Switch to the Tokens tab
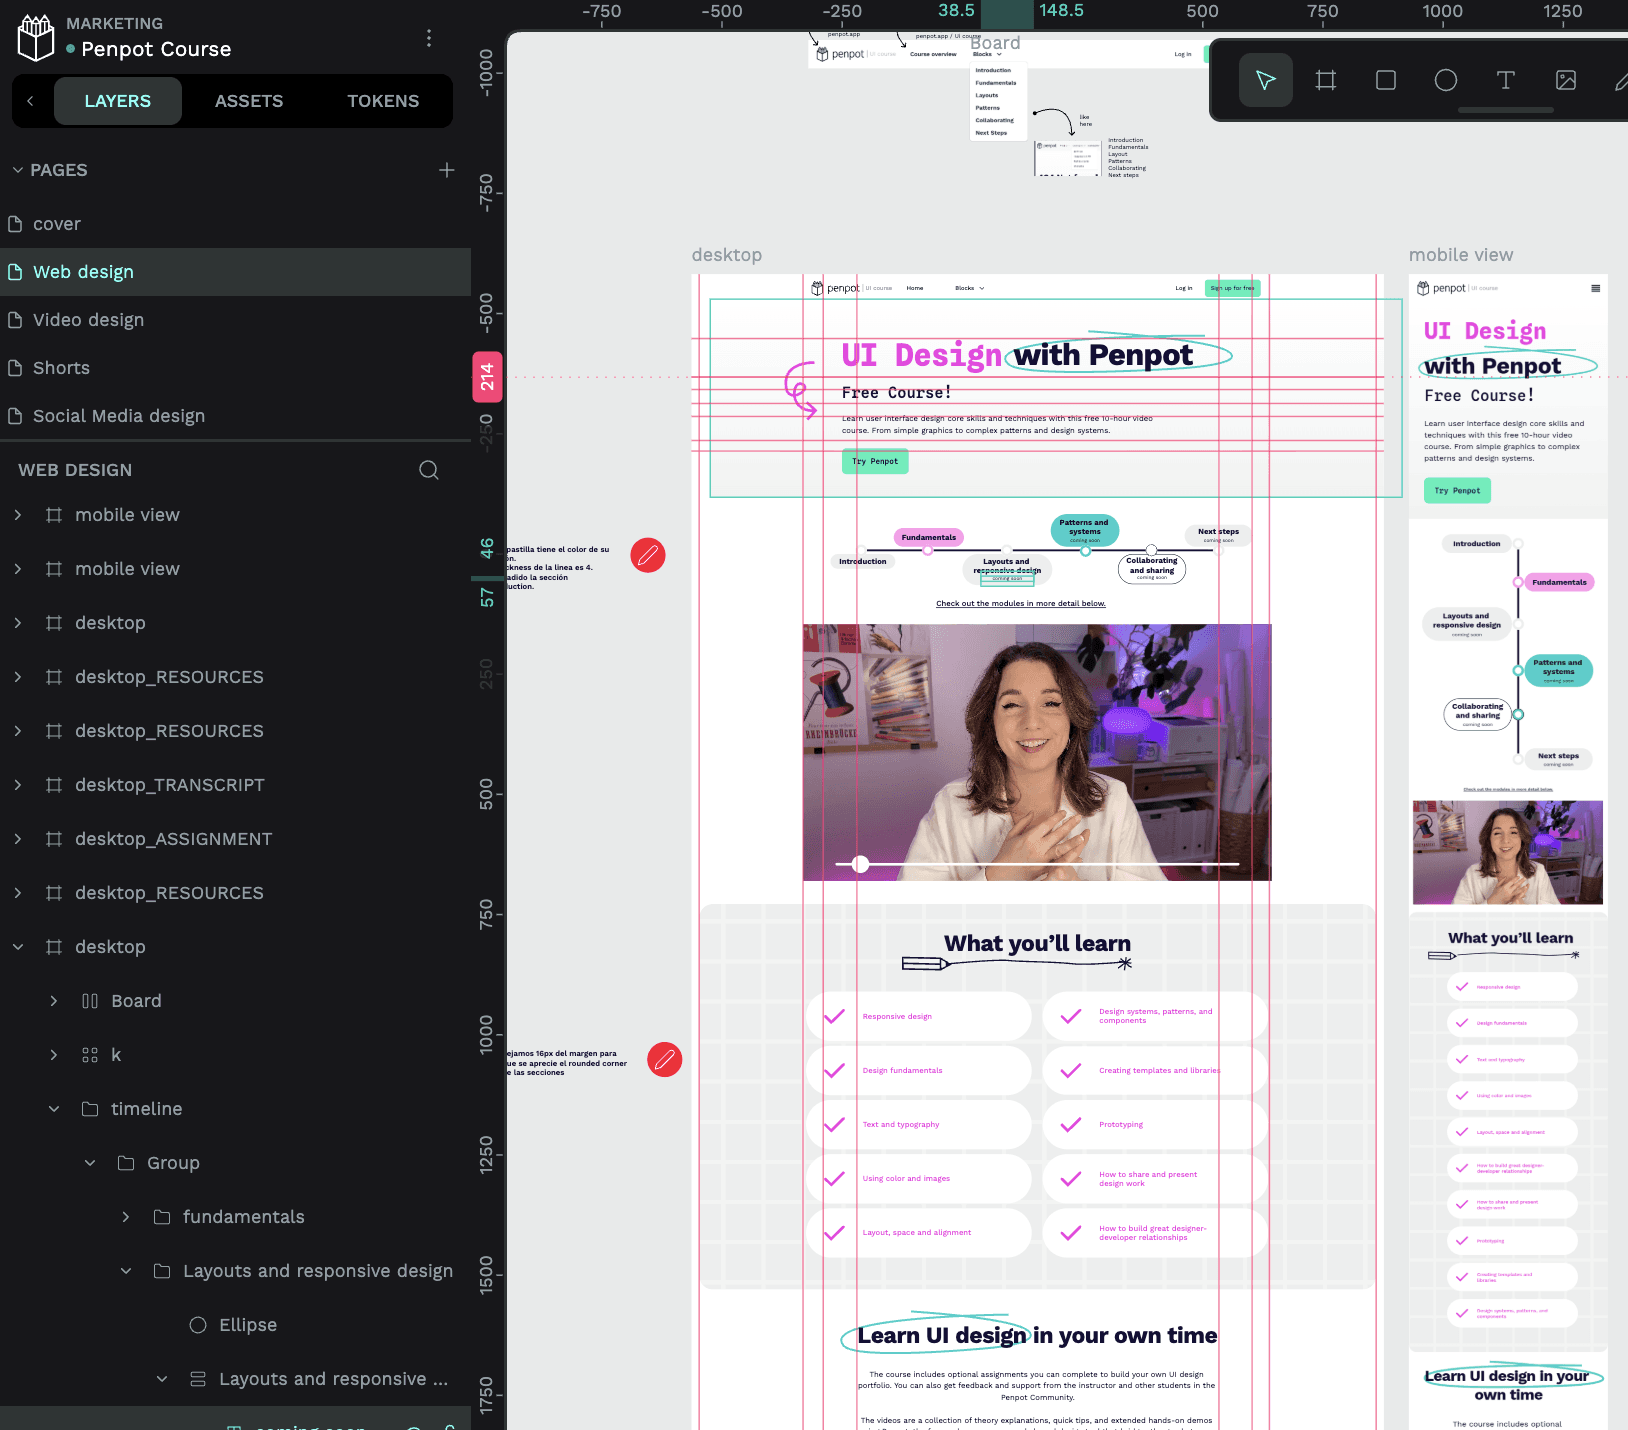 click(383, 101)
